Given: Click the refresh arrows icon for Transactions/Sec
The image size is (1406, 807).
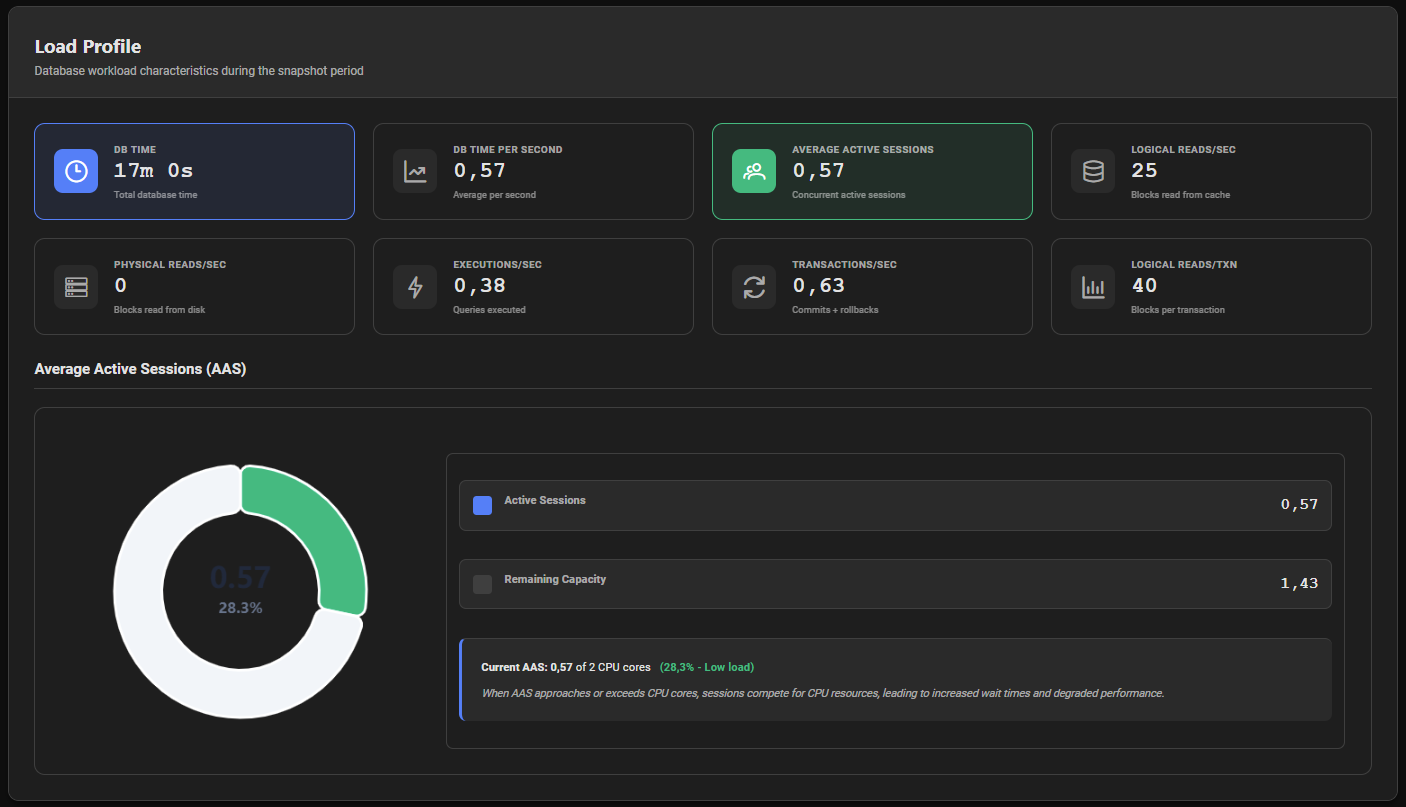Looking at the screenshot, I should [754, 286].
